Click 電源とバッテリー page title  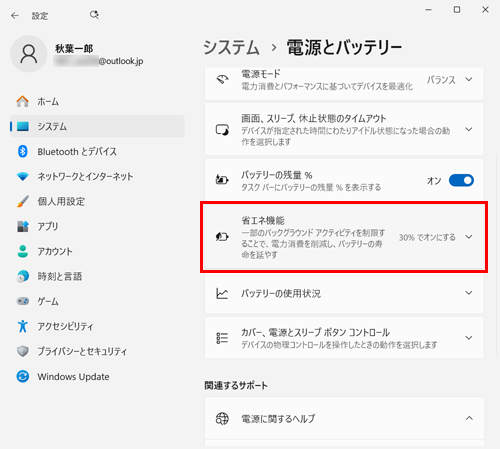click(x=344, y=47)
